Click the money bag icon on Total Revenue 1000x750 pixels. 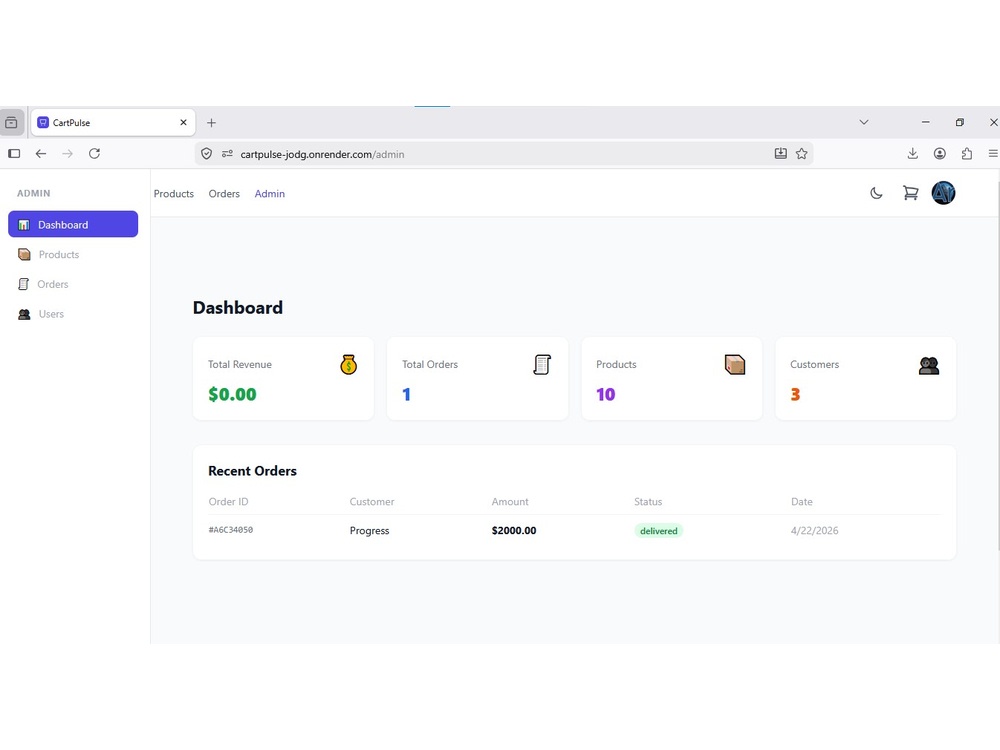pos(348,365)
